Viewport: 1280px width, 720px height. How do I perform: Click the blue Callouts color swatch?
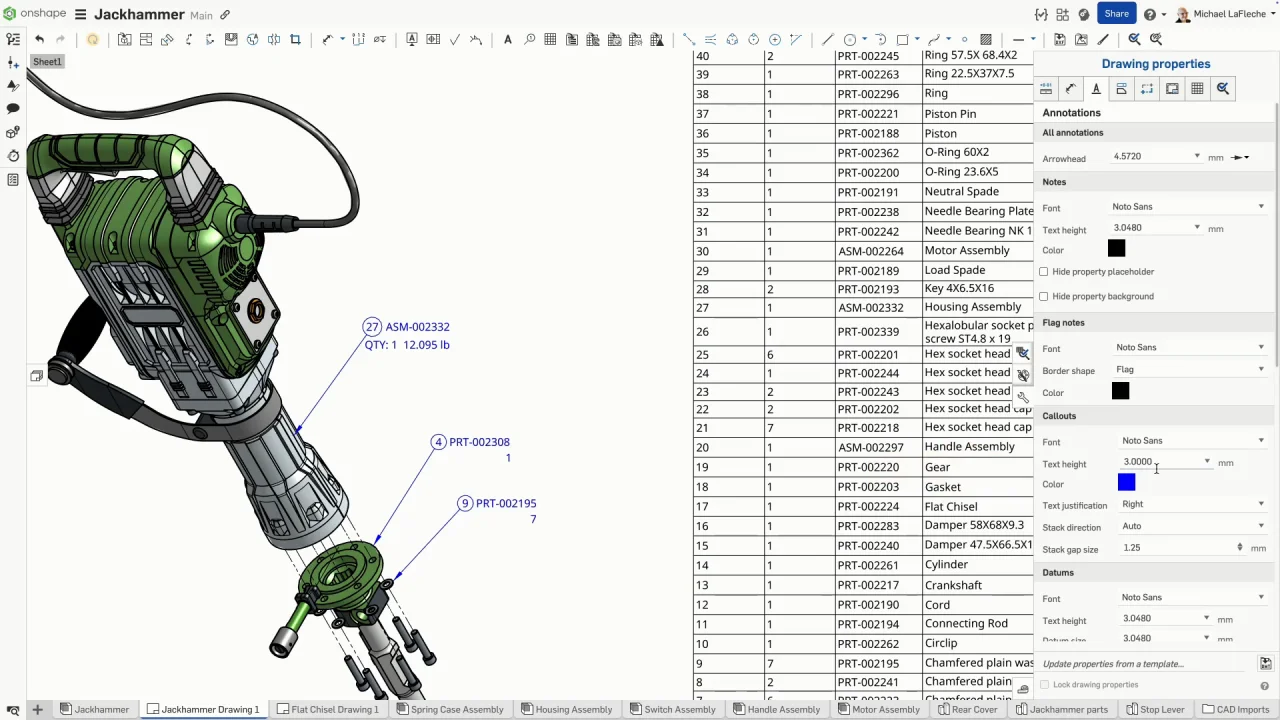click(1126, 483)
